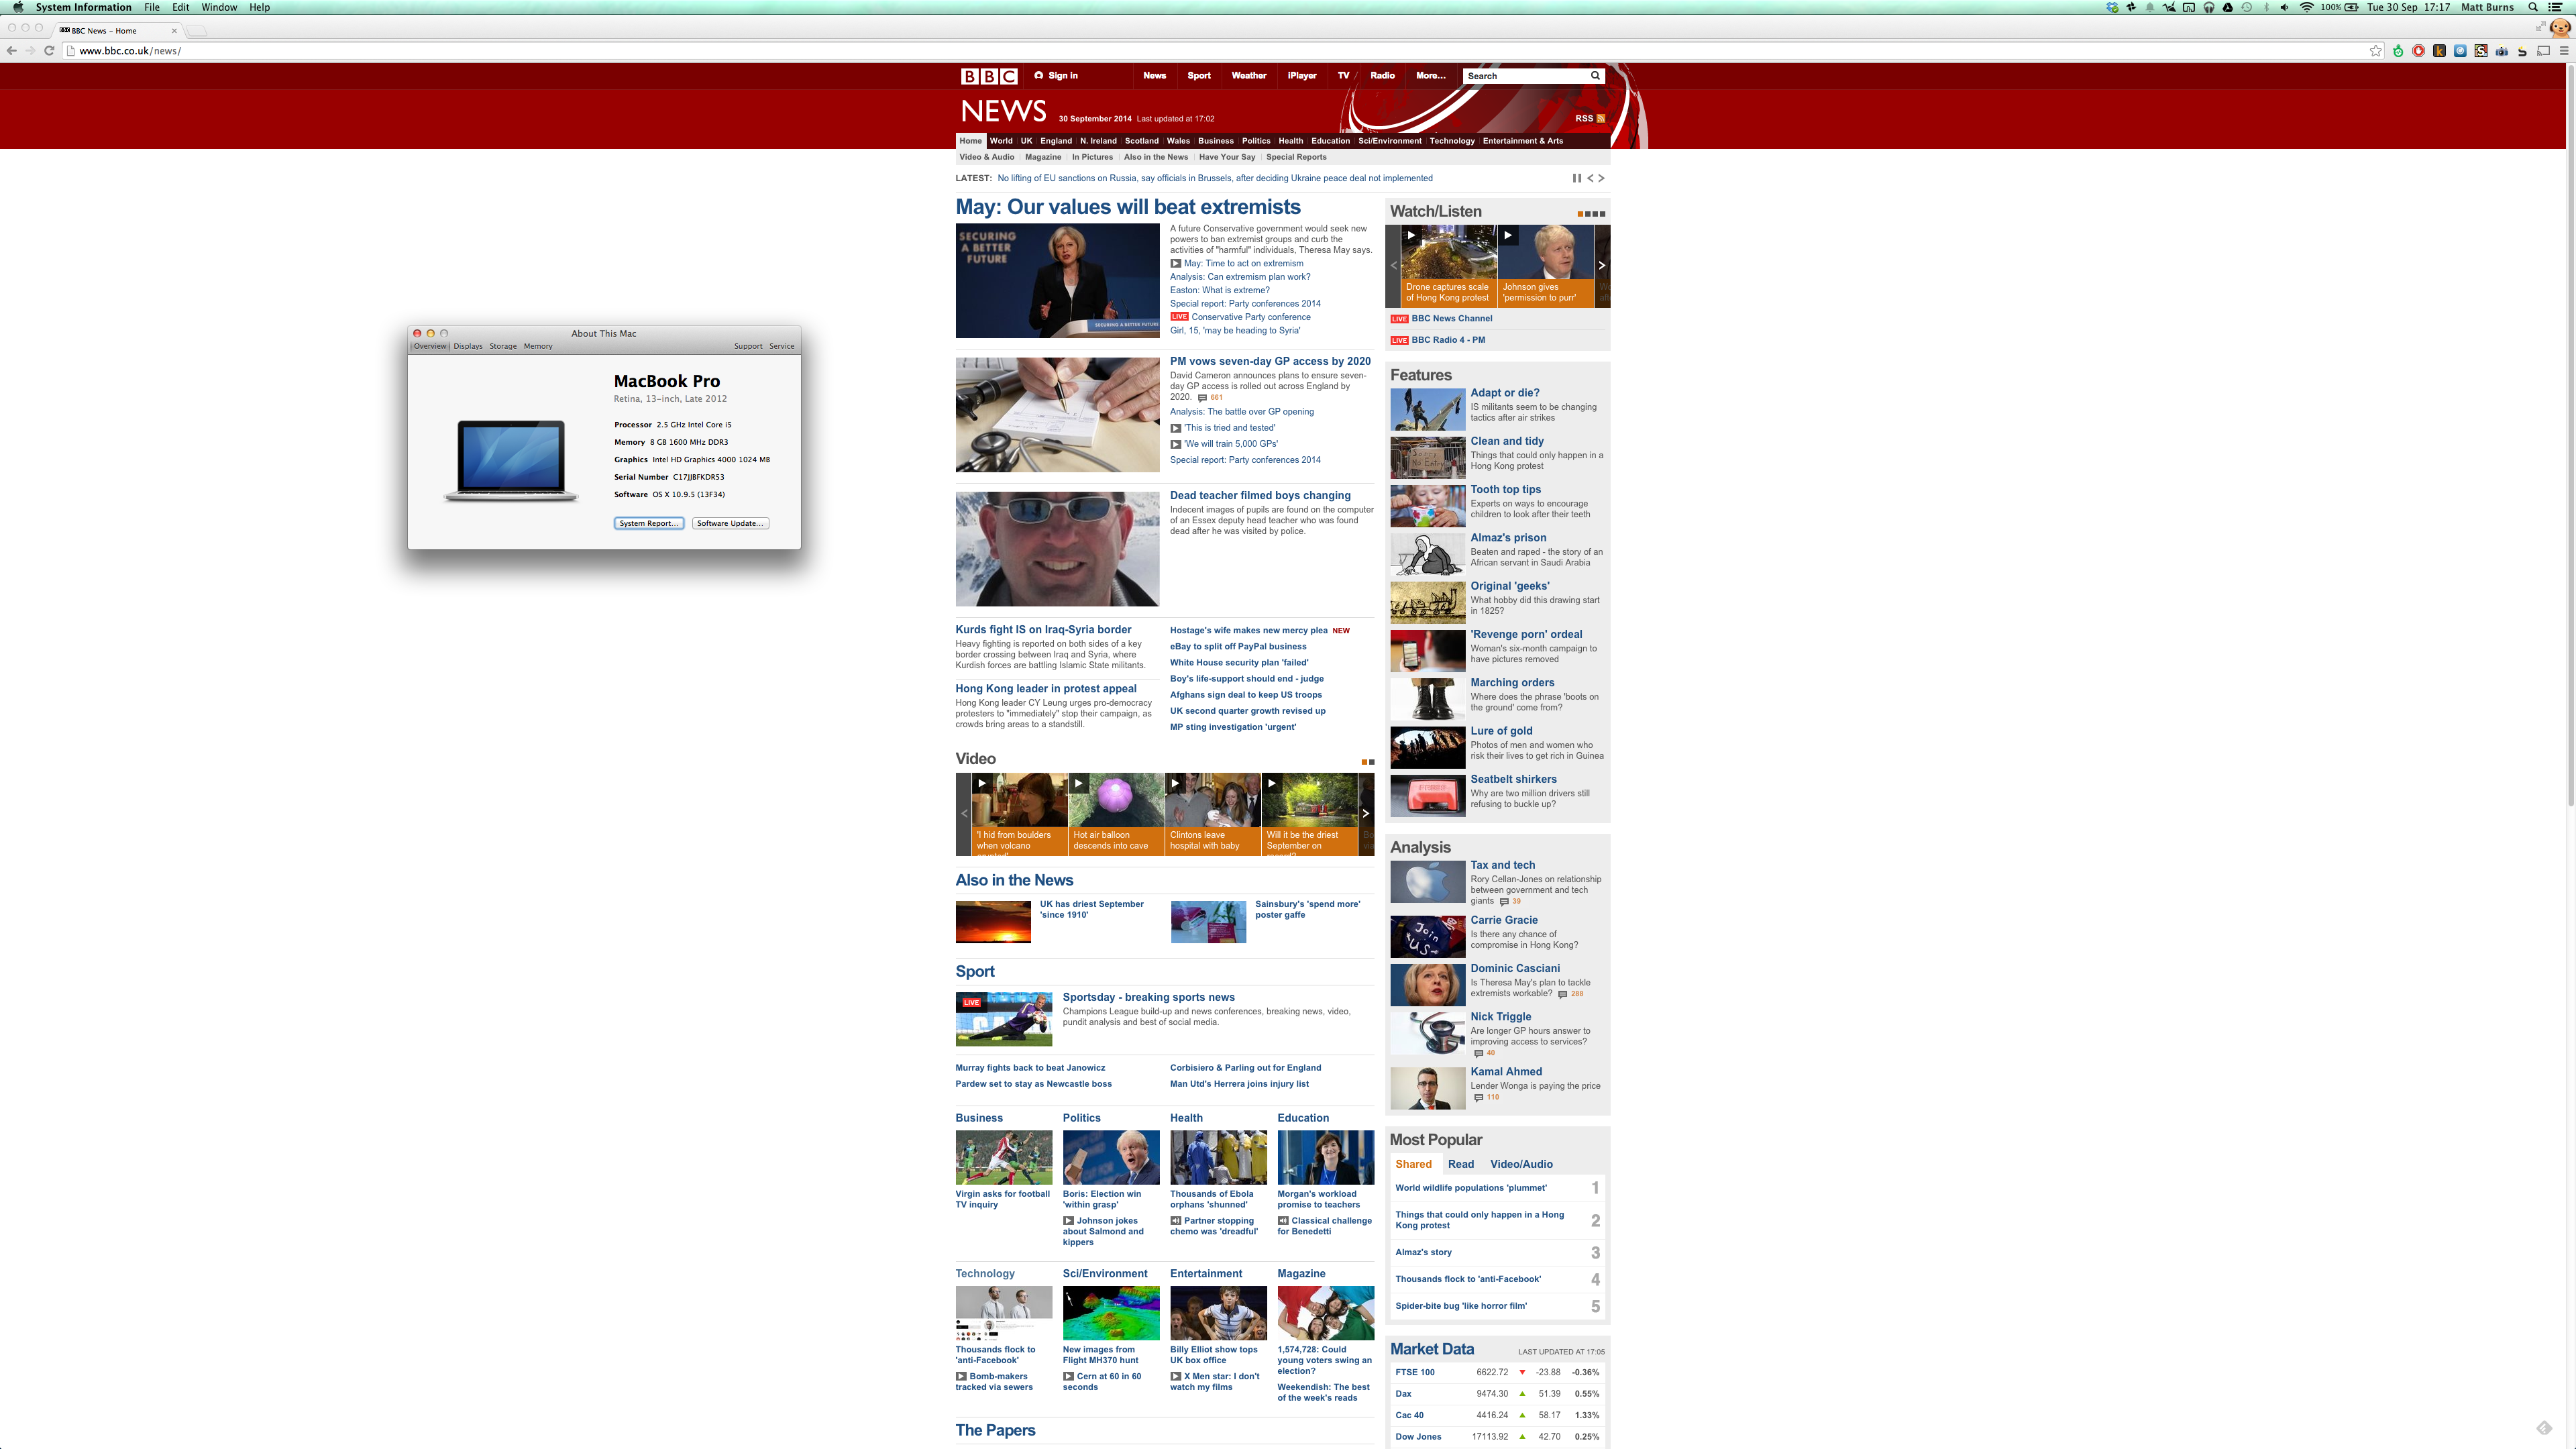Click the page vertical scrollbar
The width and height of the screenshot is (2576, 1449).
(2570, 435)
